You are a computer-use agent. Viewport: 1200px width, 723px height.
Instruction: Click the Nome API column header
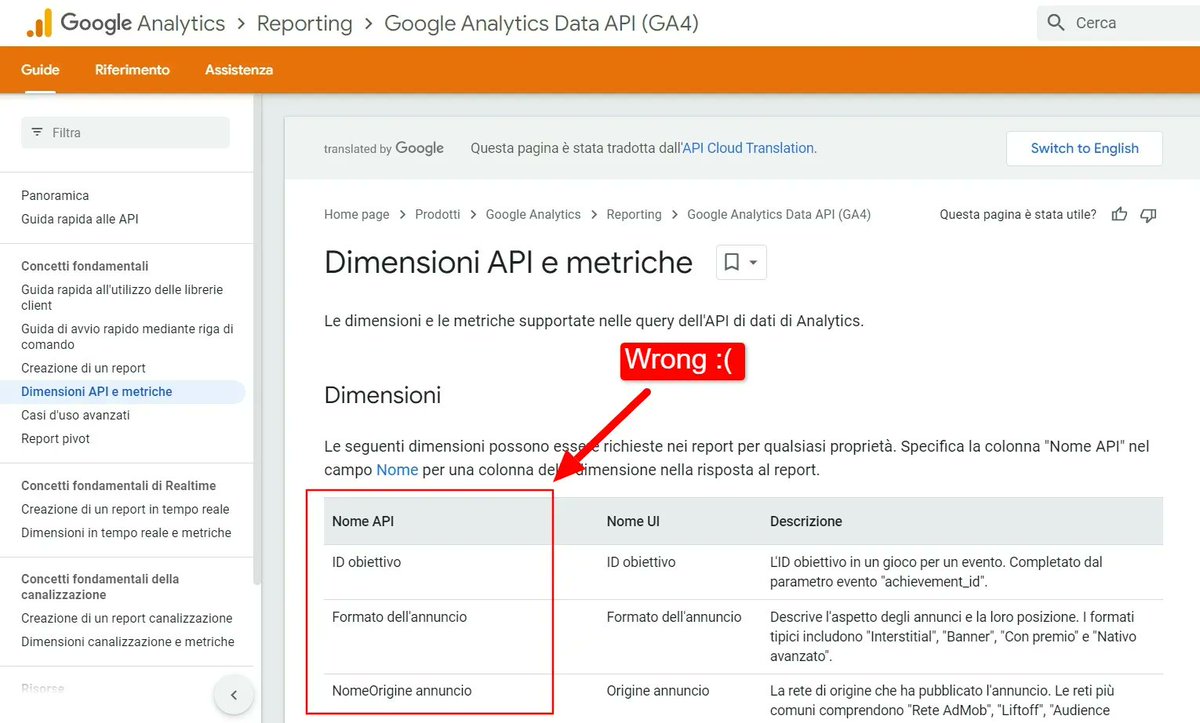[x=363, y=521]
